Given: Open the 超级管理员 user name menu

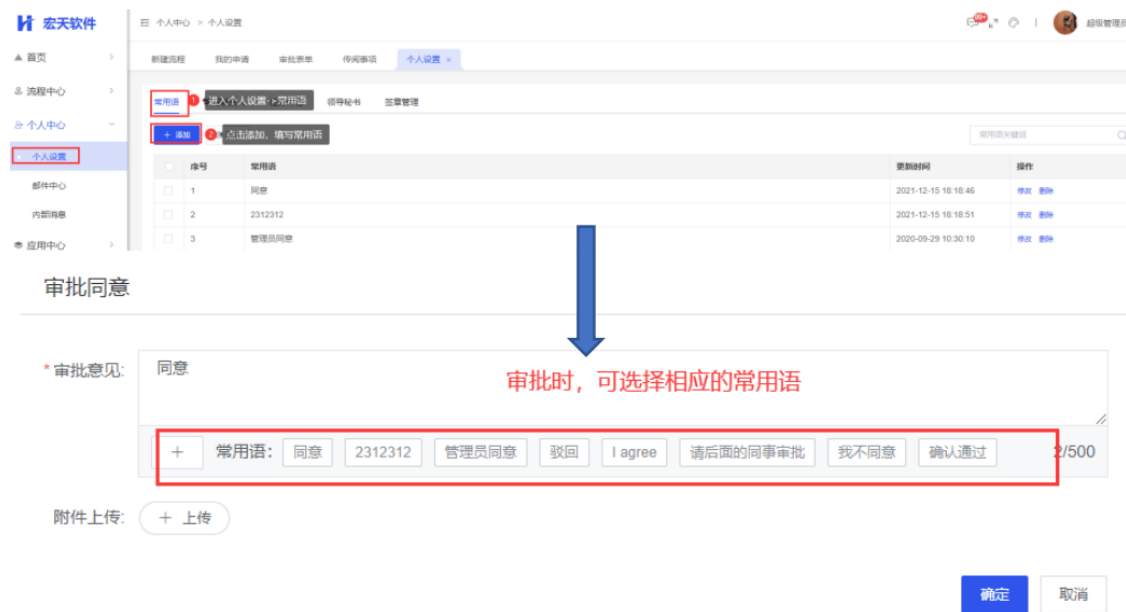Looking at the screenshot, I should pos(1105,24).
